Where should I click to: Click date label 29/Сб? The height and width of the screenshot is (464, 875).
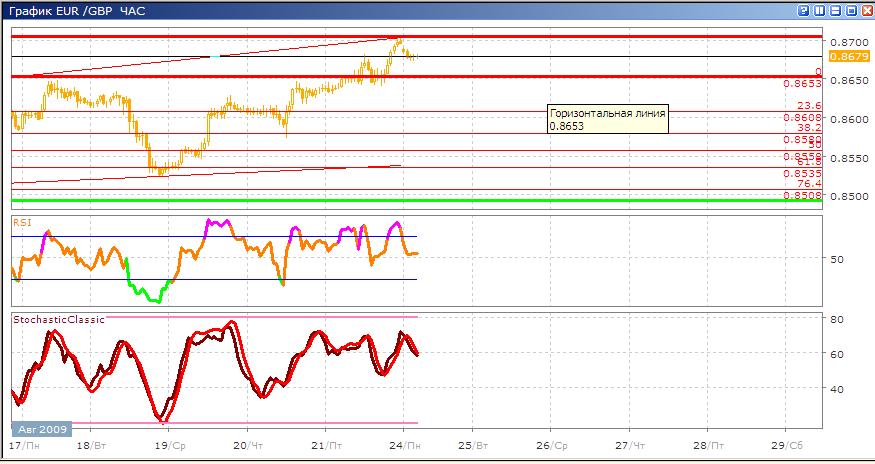click(787, 446)
